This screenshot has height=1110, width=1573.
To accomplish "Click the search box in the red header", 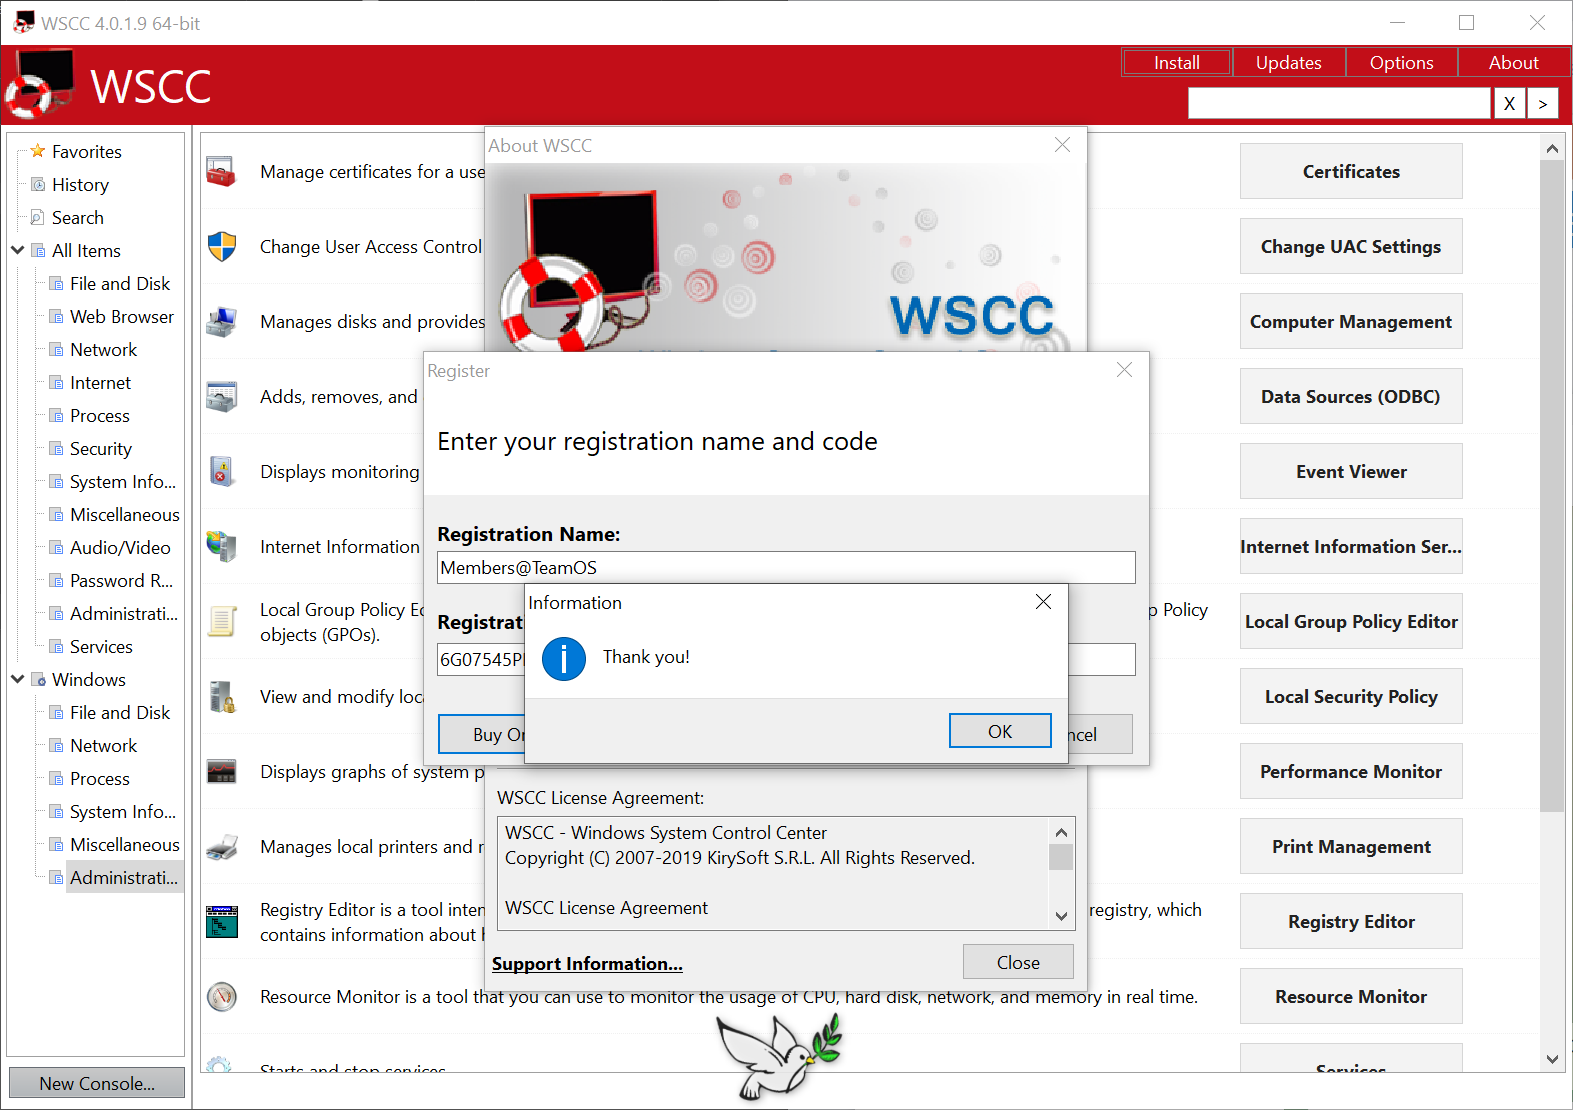I will 1339,103.
